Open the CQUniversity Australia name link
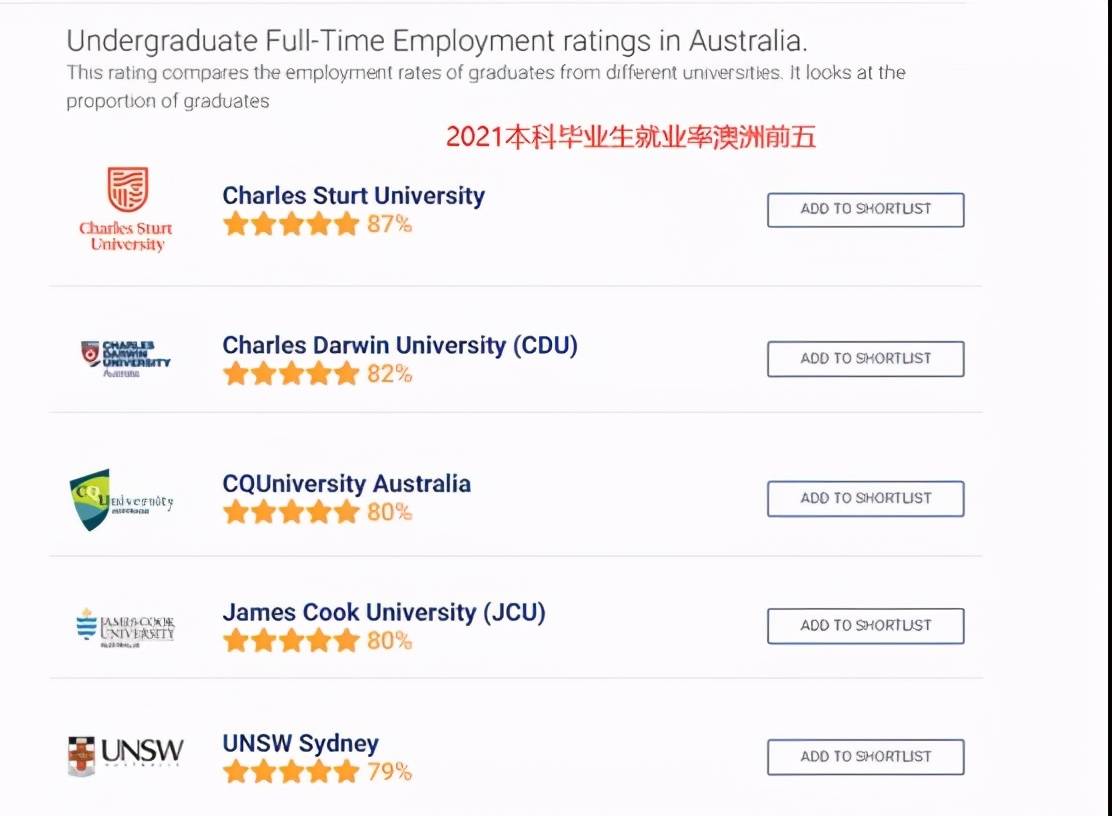1112x816 pixels. 346,483
